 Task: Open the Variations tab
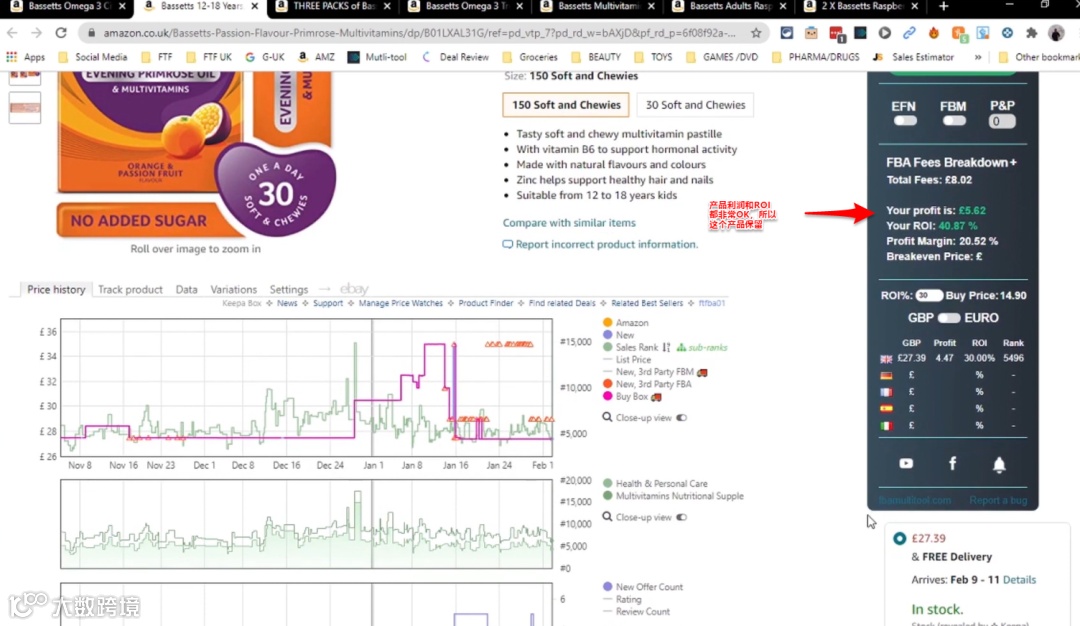click(x=233, y=289)
